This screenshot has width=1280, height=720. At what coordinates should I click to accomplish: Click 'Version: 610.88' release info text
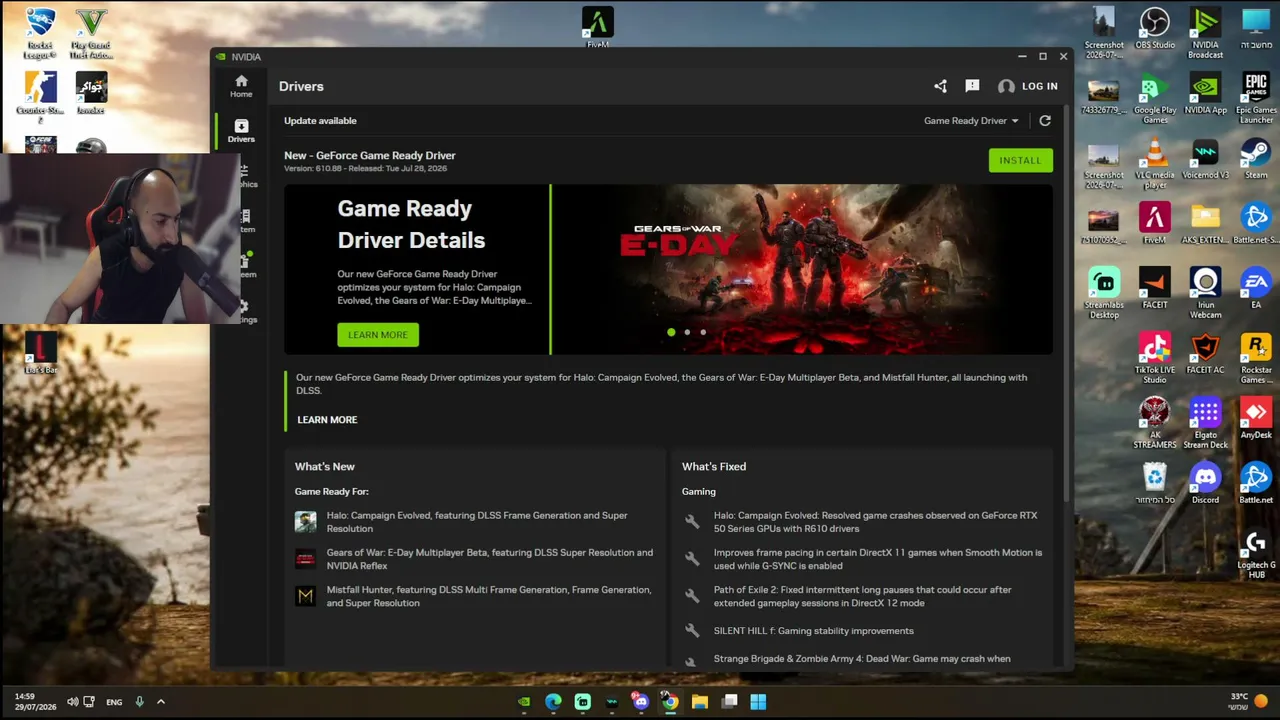click(x=365, y=168)
